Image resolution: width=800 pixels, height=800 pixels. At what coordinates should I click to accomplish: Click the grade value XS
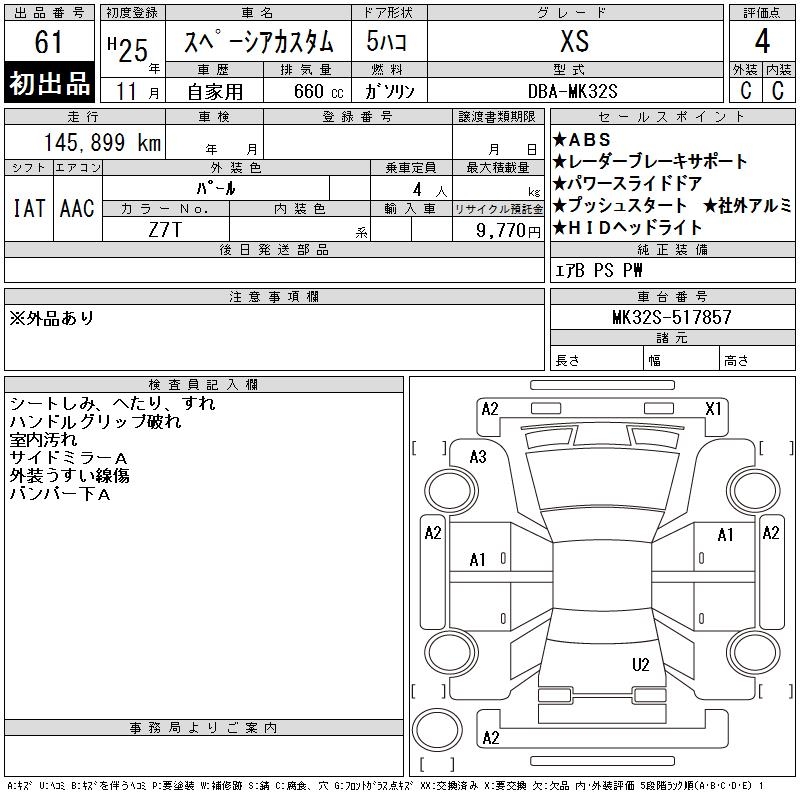[575, 41]
